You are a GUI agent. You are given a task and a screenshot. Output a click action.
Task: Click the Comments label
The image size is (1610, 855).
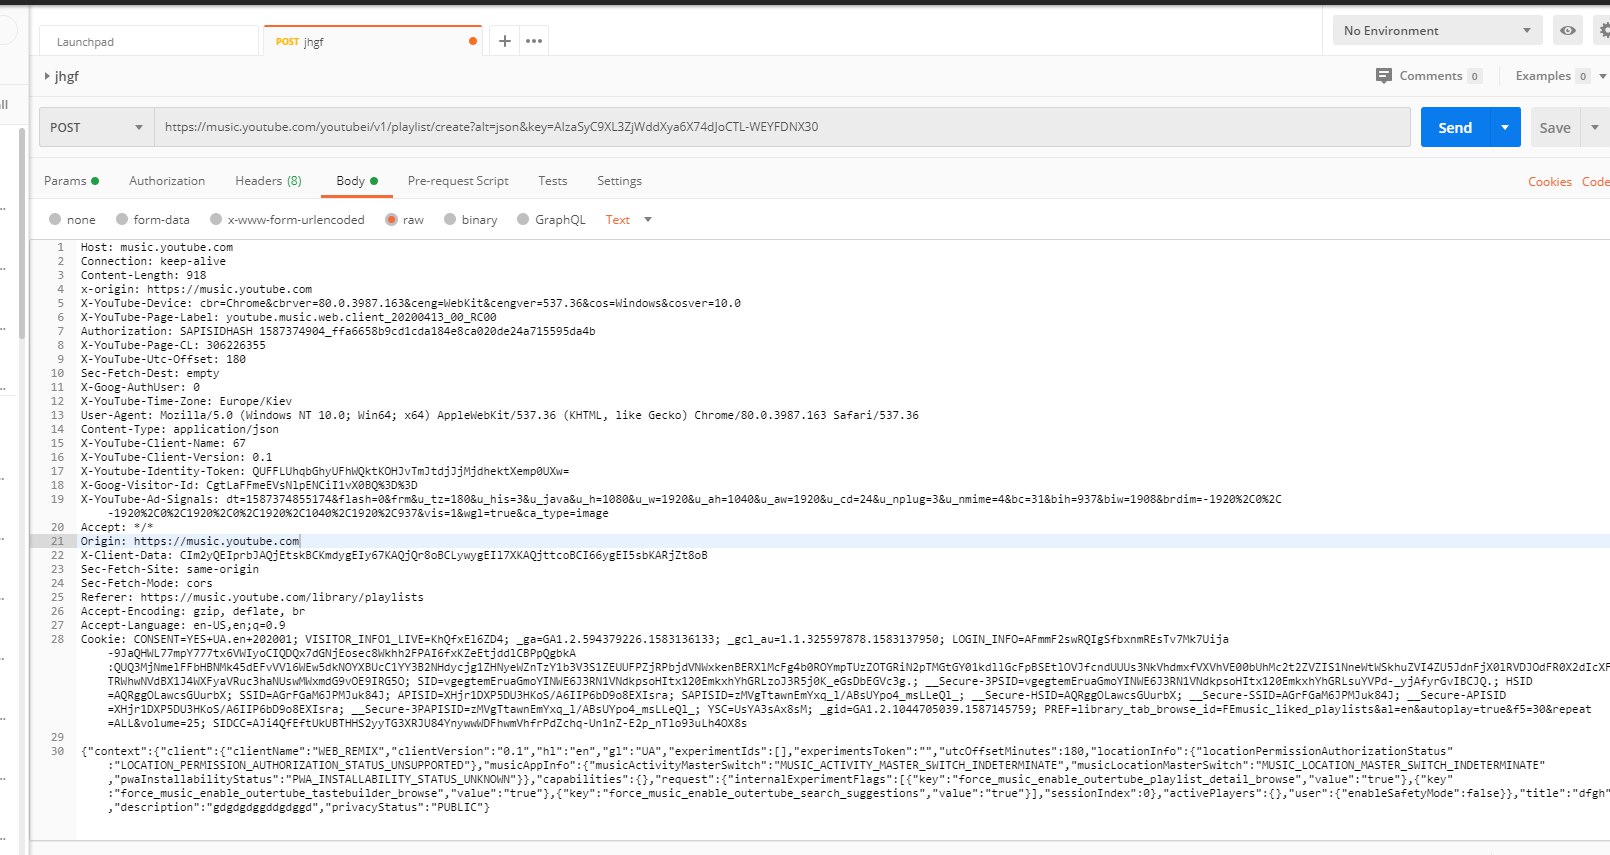[x=1430, y=76]
